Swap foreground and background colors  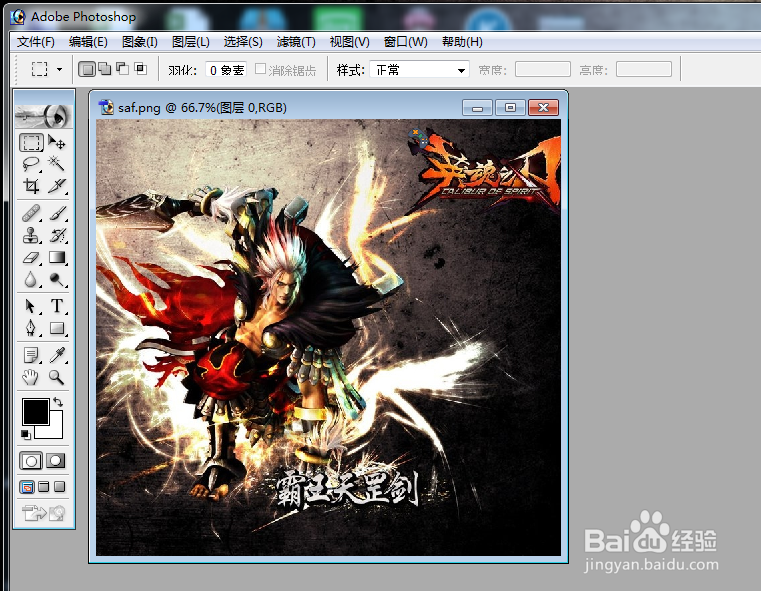click(58, 402)
